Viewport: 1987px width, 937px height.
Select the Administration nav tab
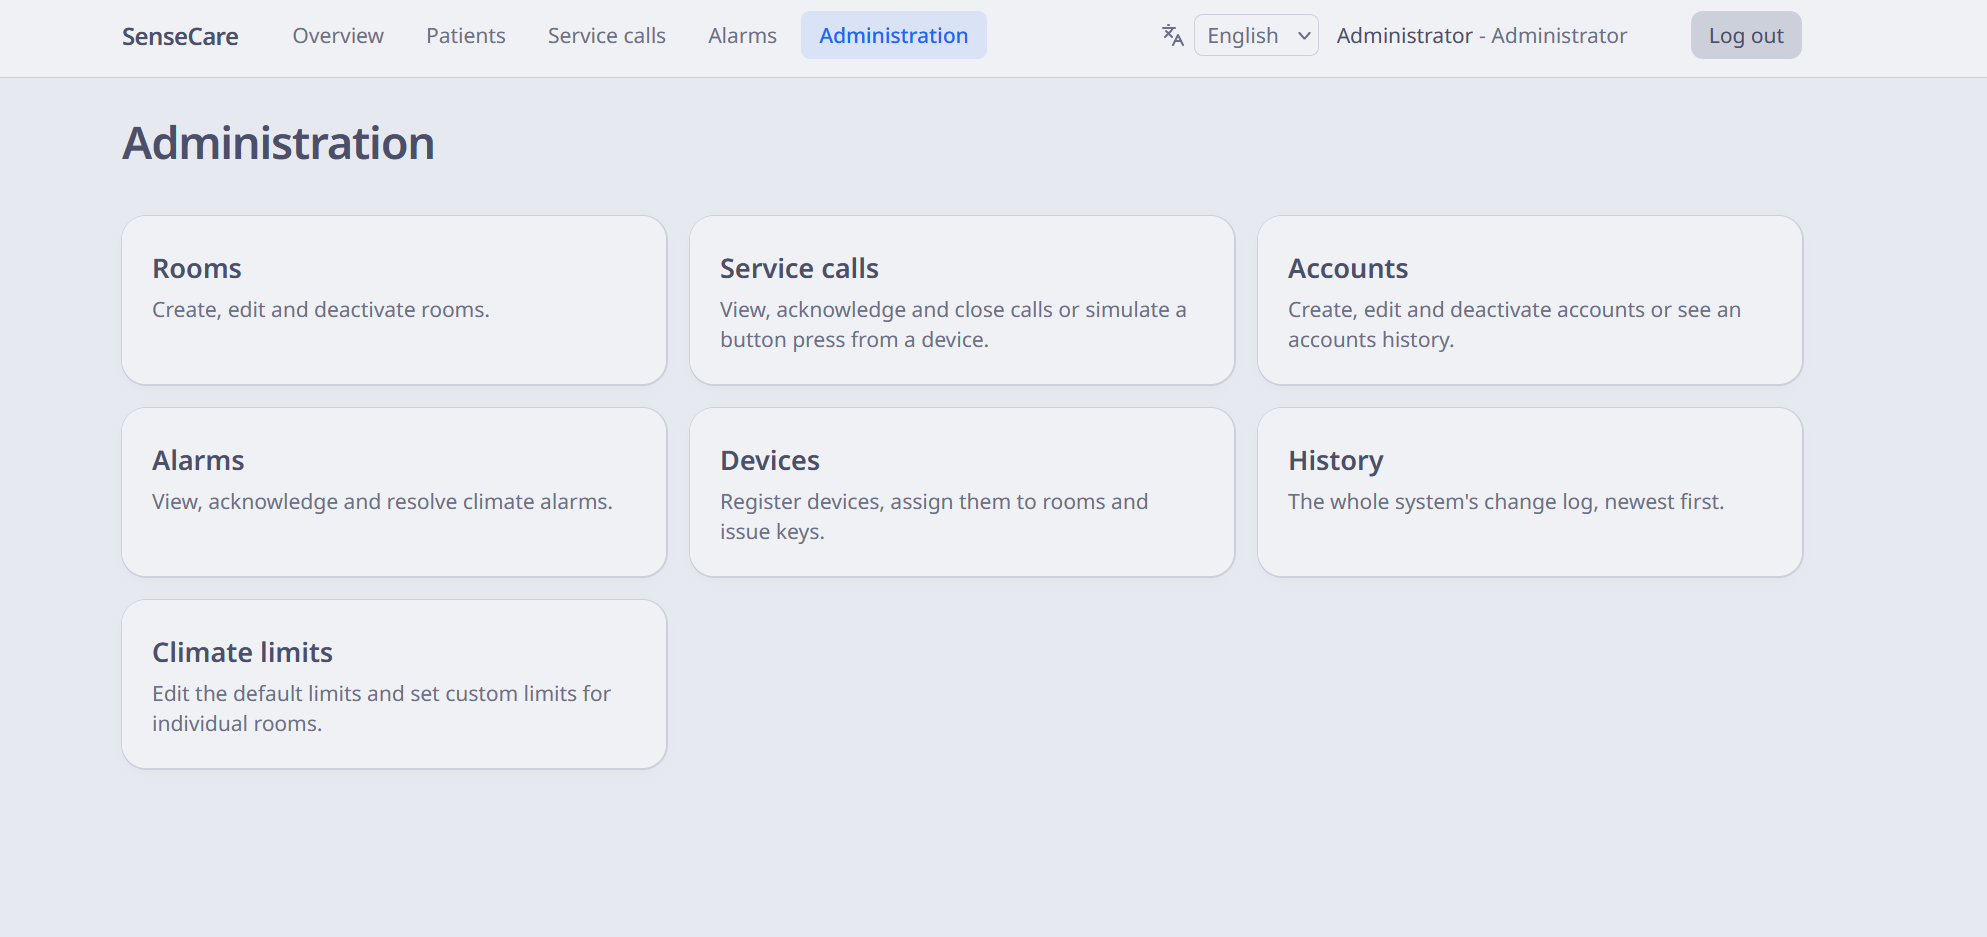[x=894, y=35]
